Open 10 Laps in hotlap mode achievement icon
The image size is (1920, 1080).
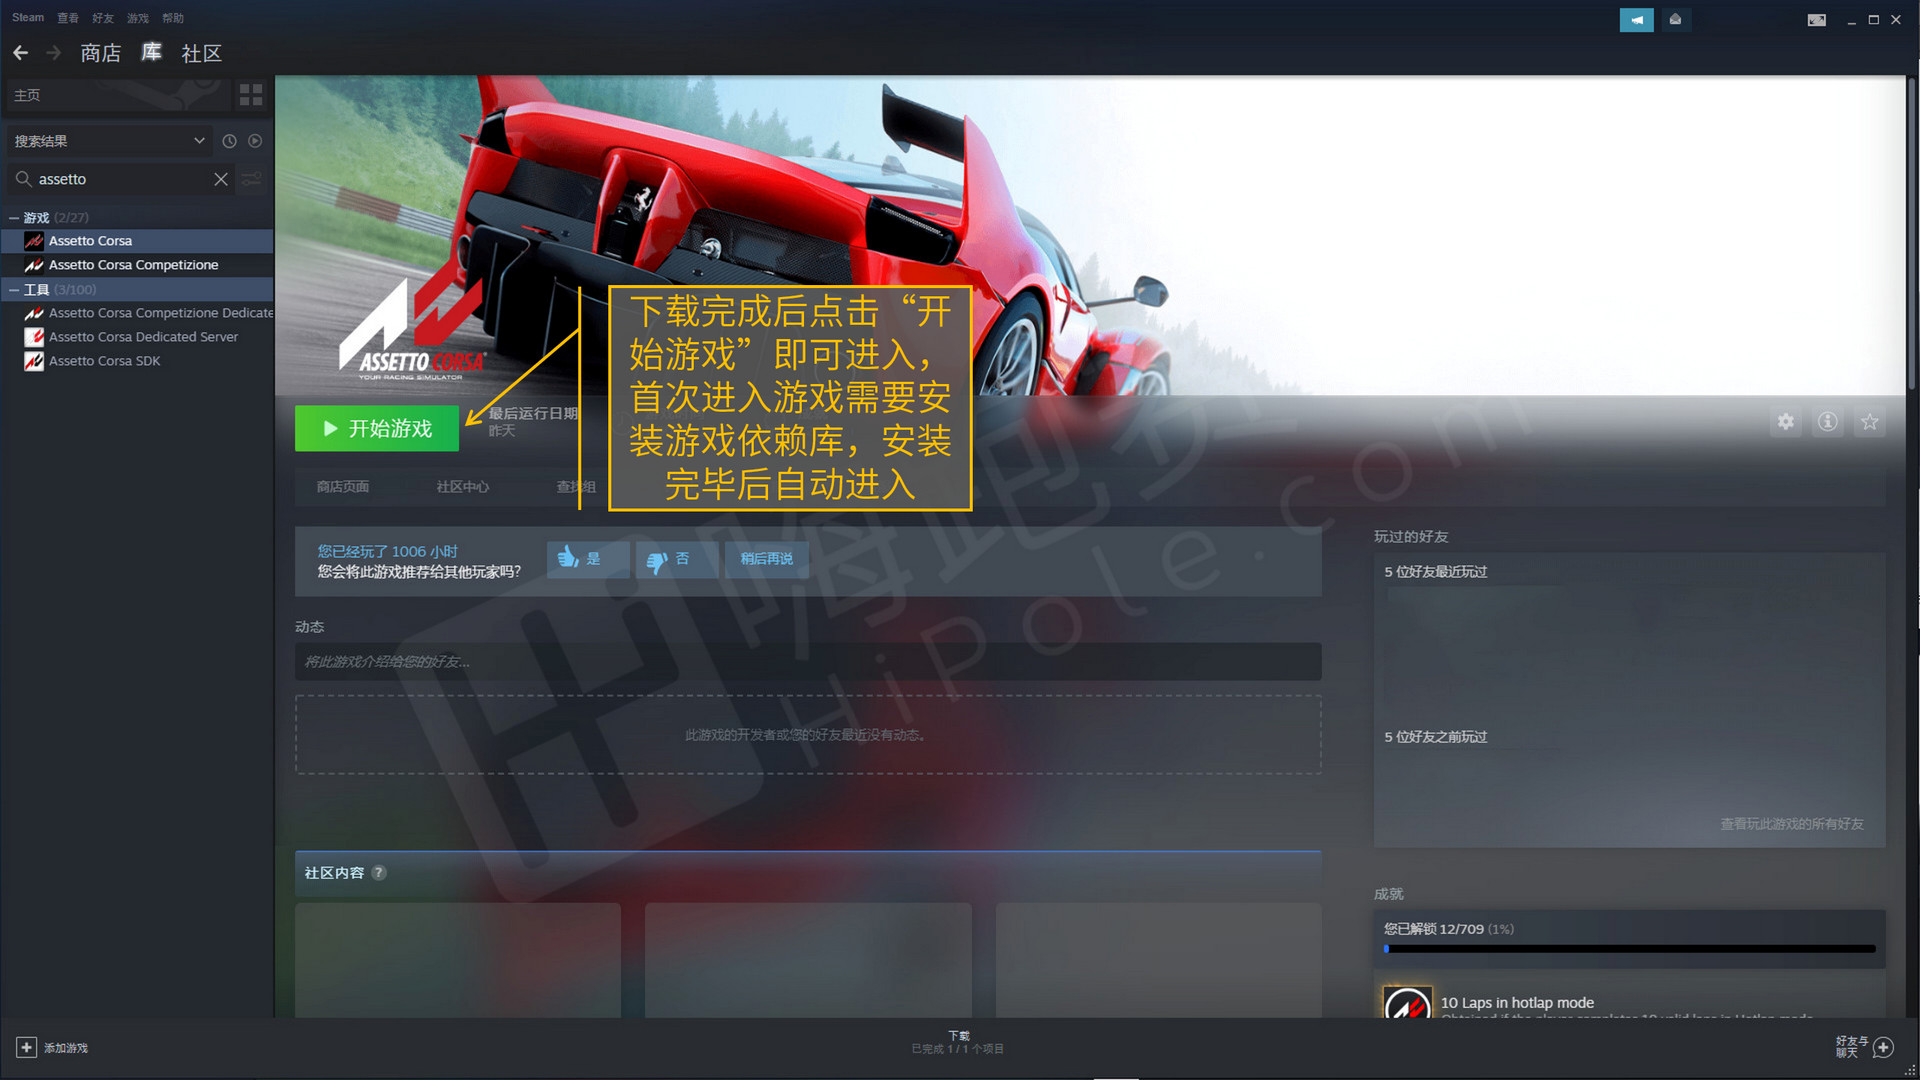[1408, 1004]
